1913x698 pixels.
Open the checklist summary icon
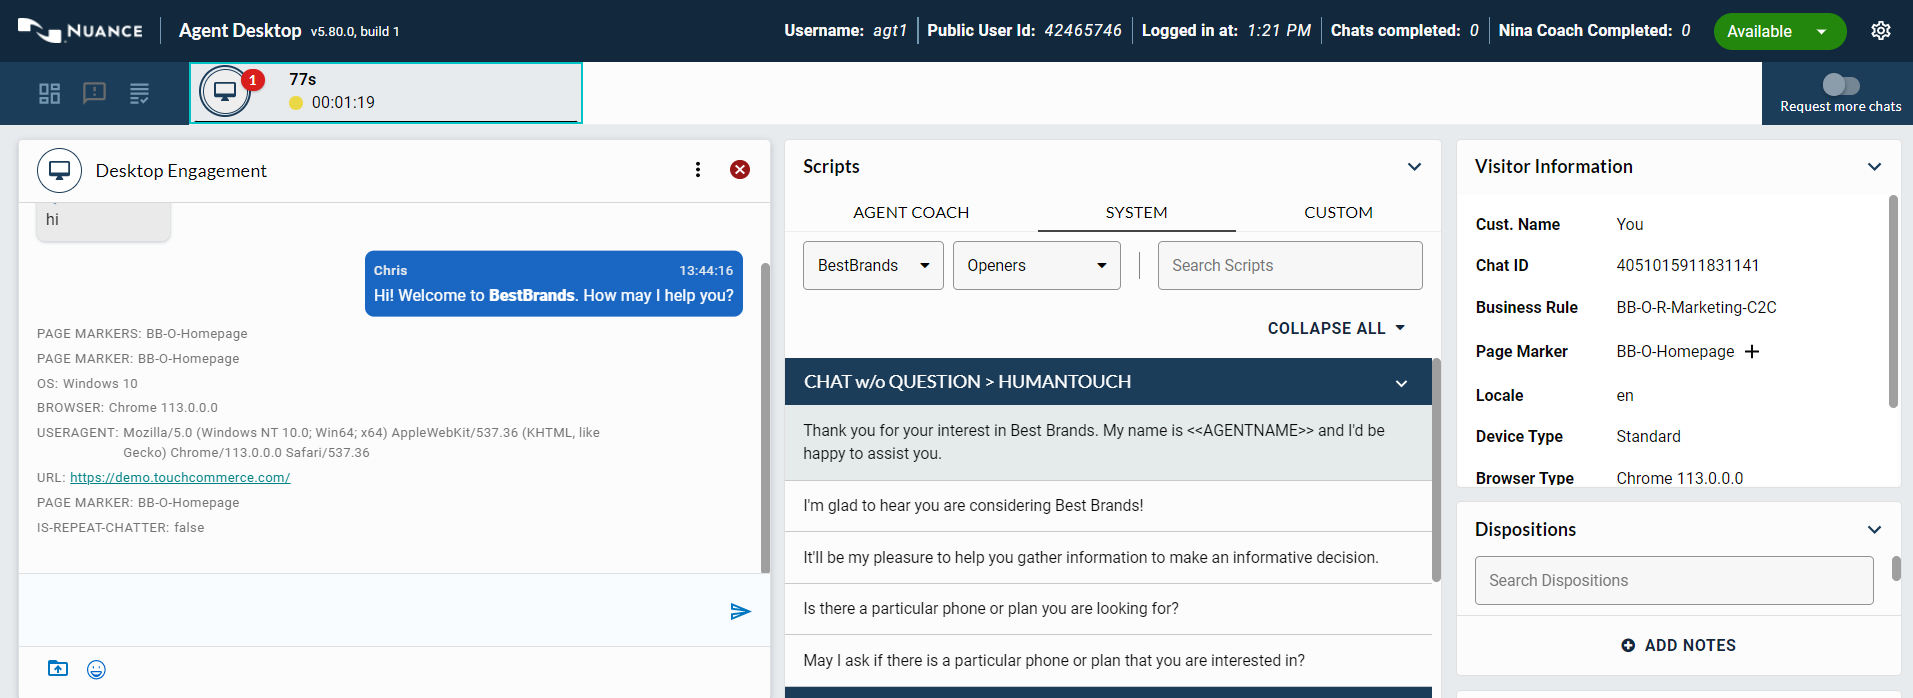(x=139, y=94)
